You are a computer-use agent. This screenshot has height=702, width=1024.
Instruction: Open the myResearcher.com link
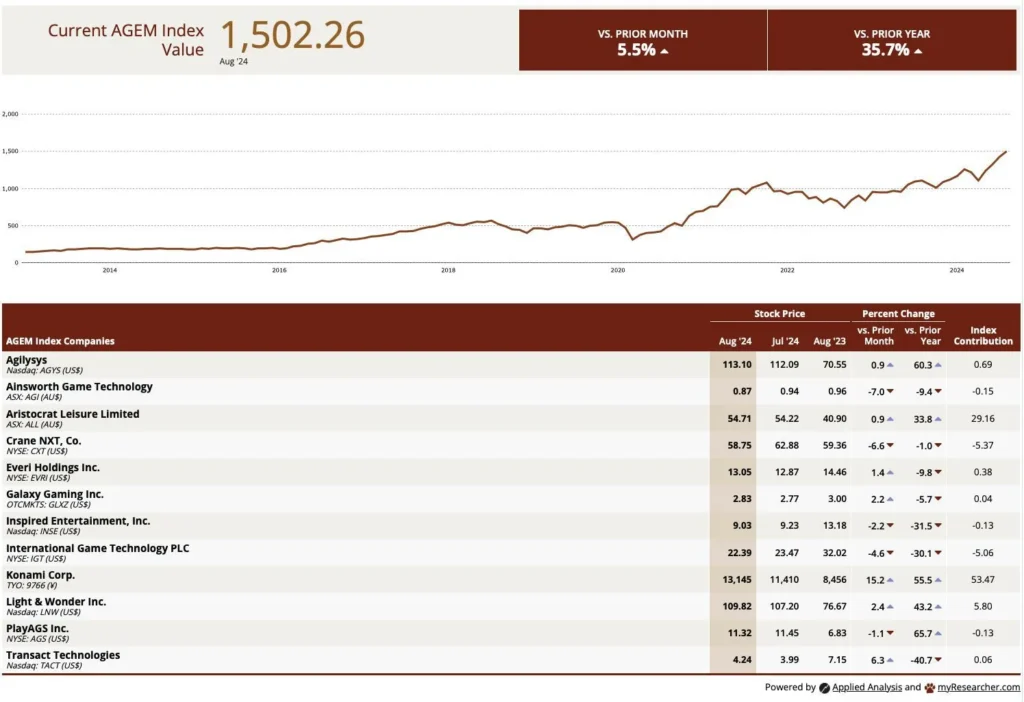coord(979,688)
